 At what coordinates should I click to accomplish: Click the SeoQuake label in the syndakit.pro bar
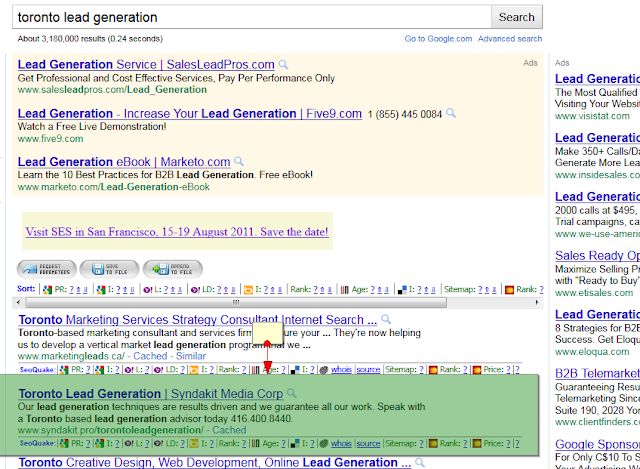click(x=37, y=444)
